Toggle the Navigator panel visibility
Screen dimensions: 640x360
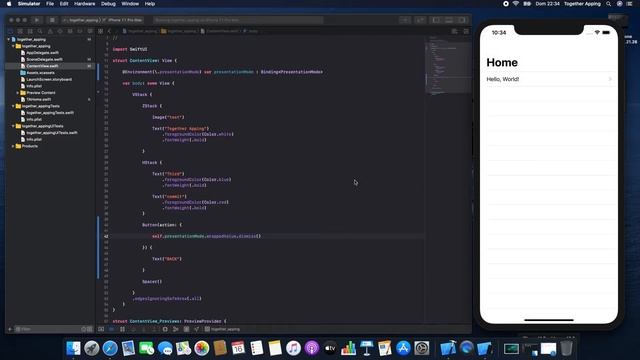[436, 20]
